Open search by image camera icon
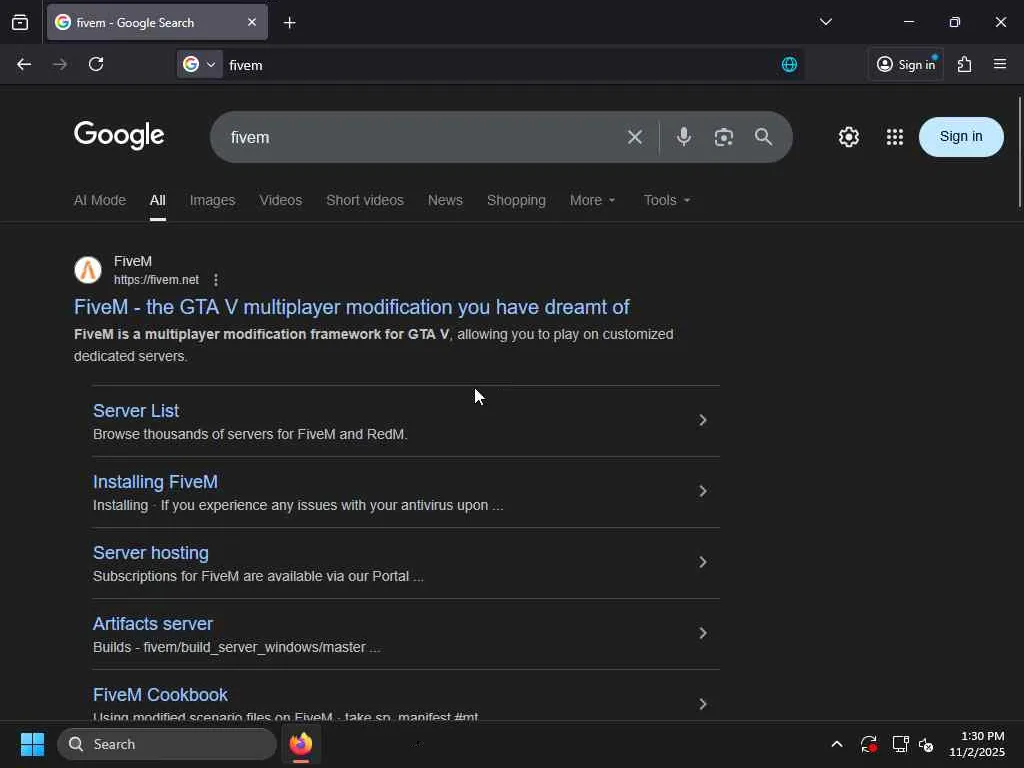 tap(724, 137)
